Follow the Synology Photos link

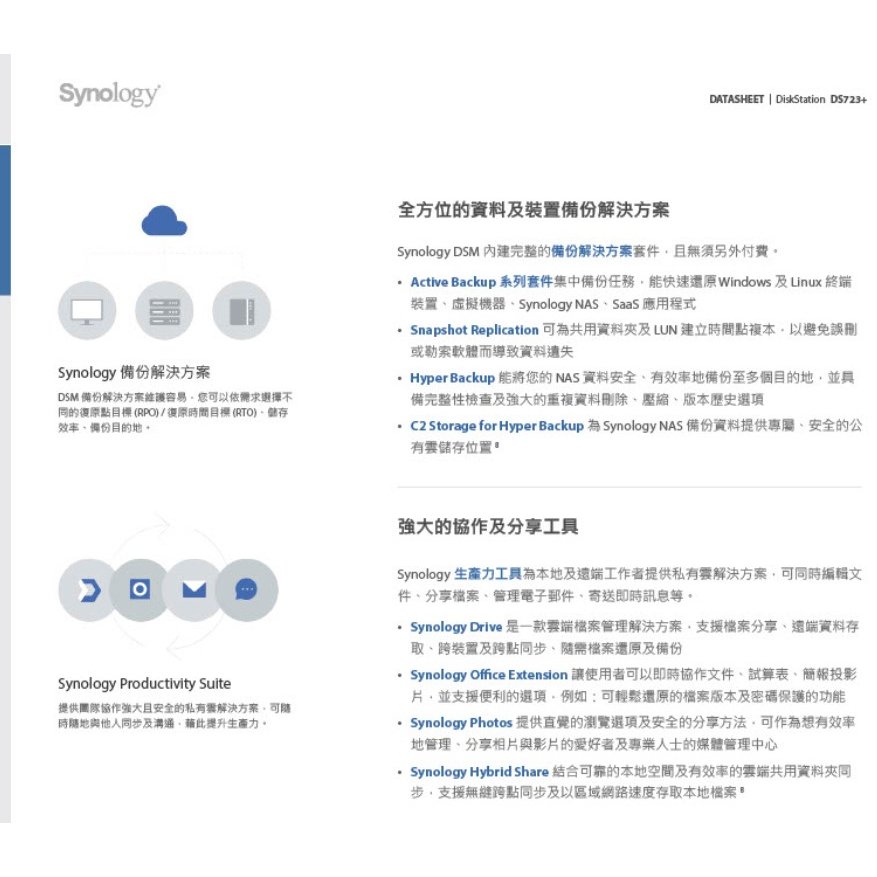tap(461, 723)
